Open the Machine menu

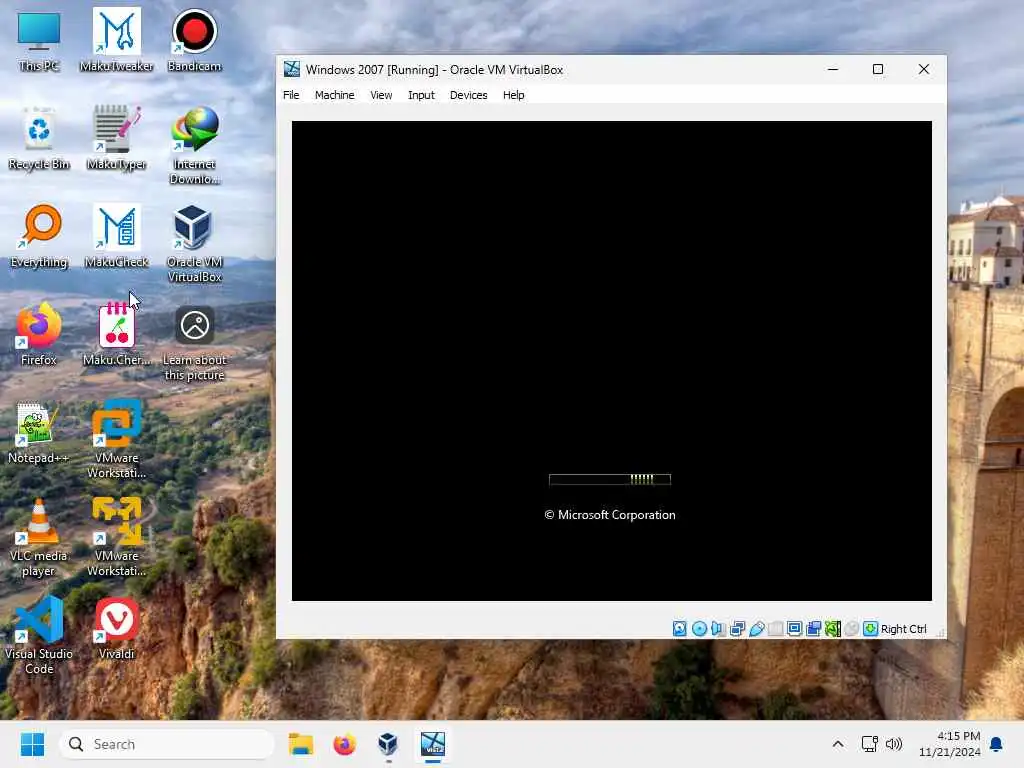(334, 95)
